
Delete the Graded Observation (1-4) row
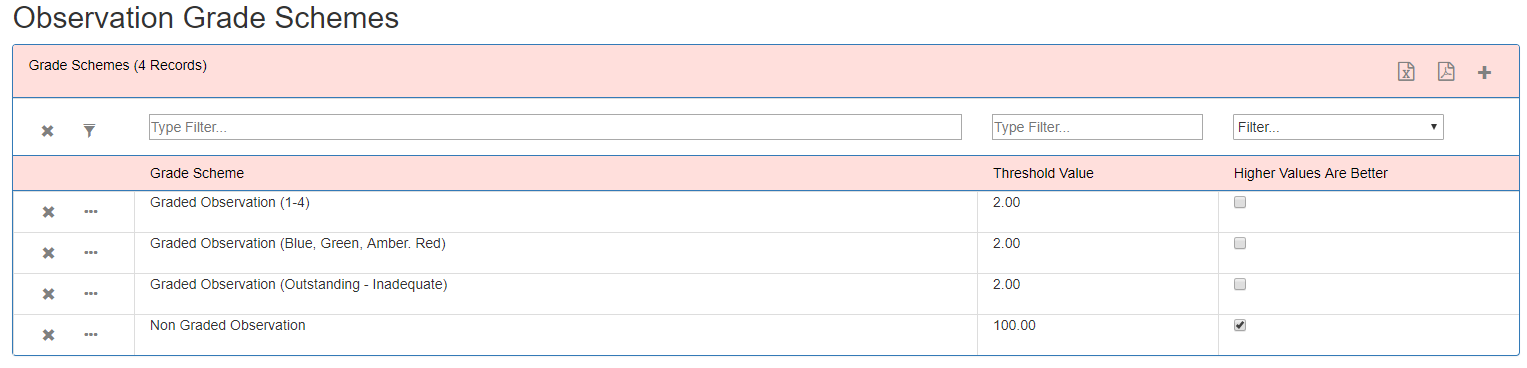[x=47, y=212]
